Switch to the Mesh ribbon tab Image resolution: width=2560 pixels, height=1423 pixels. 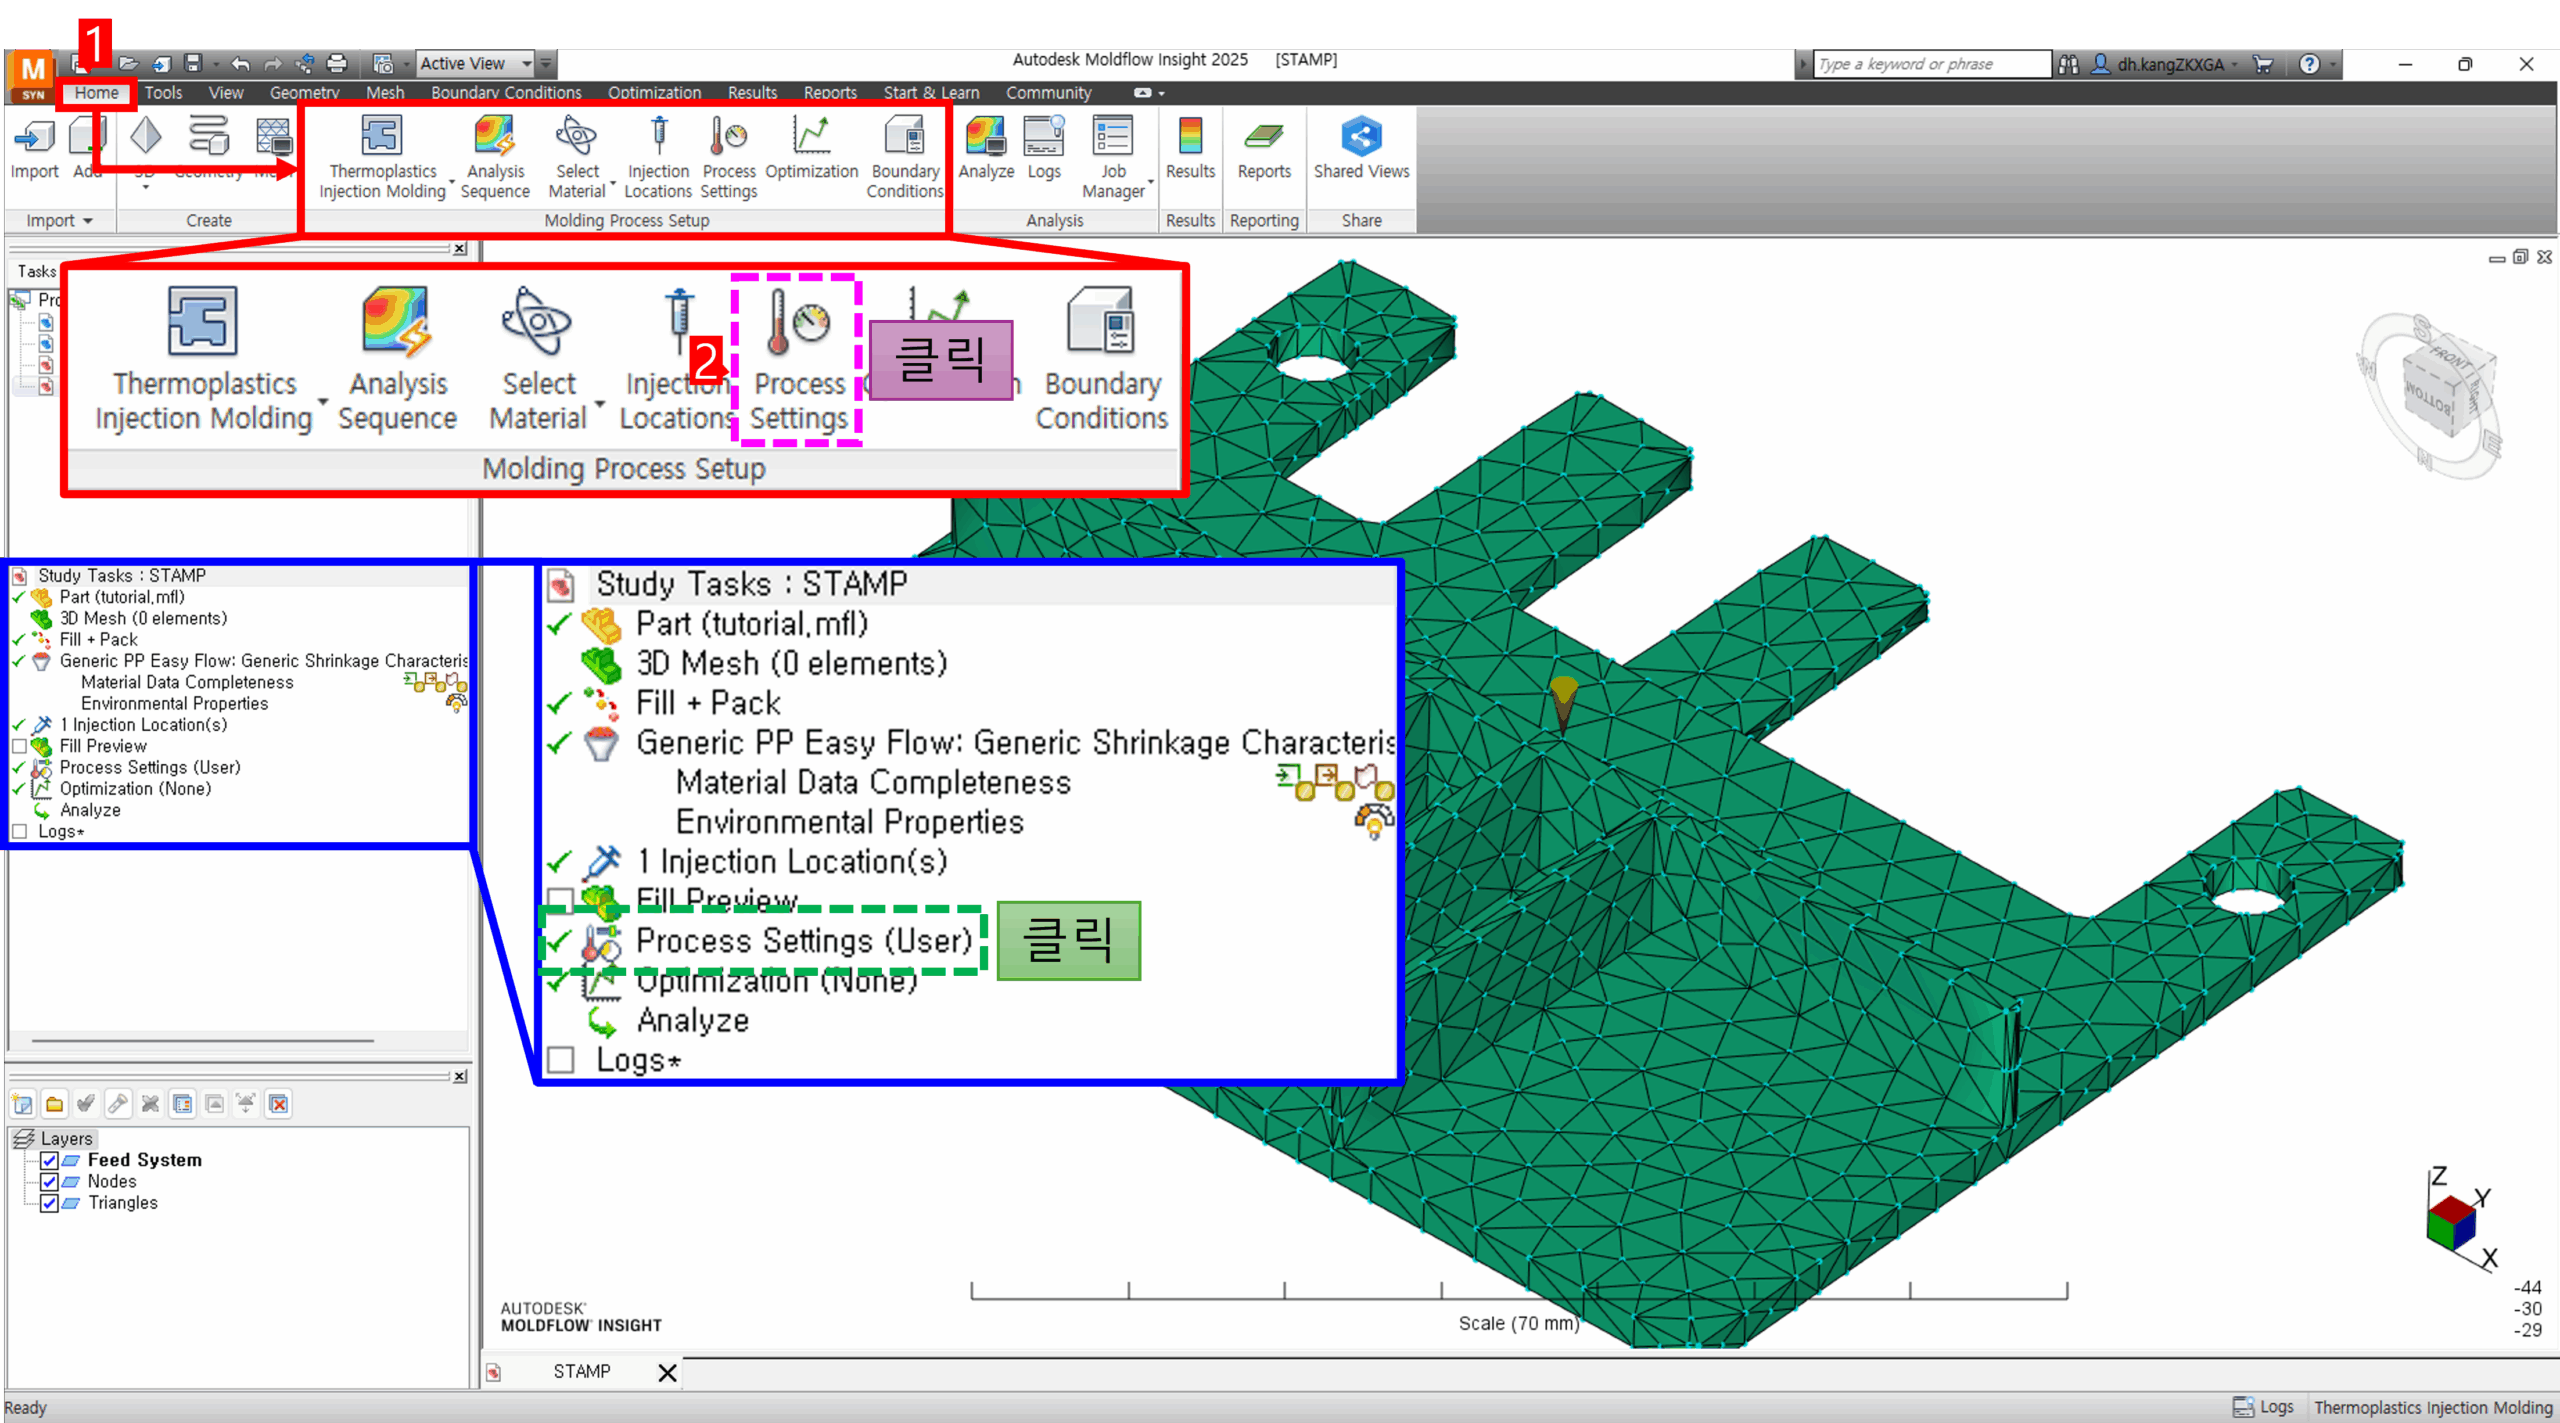pos(385,92)
